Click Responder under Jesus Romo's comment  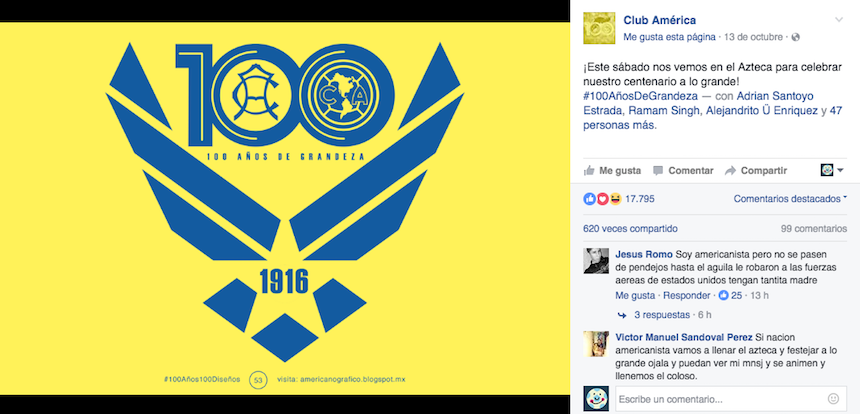click(687, 296)
